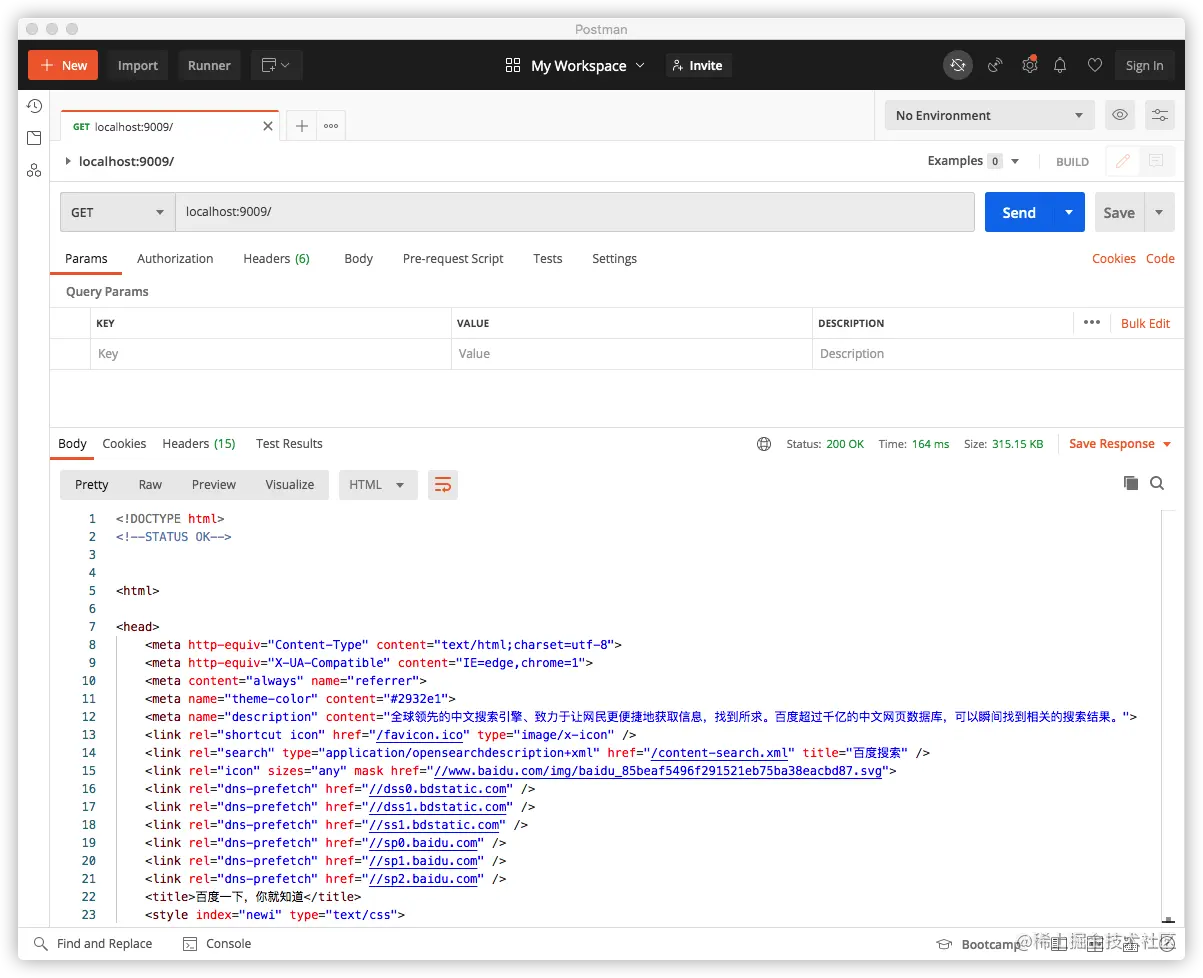This screenshot has height=978, width=1203.
Task: Click the globe network information icon
Action: tap(764, 444)
